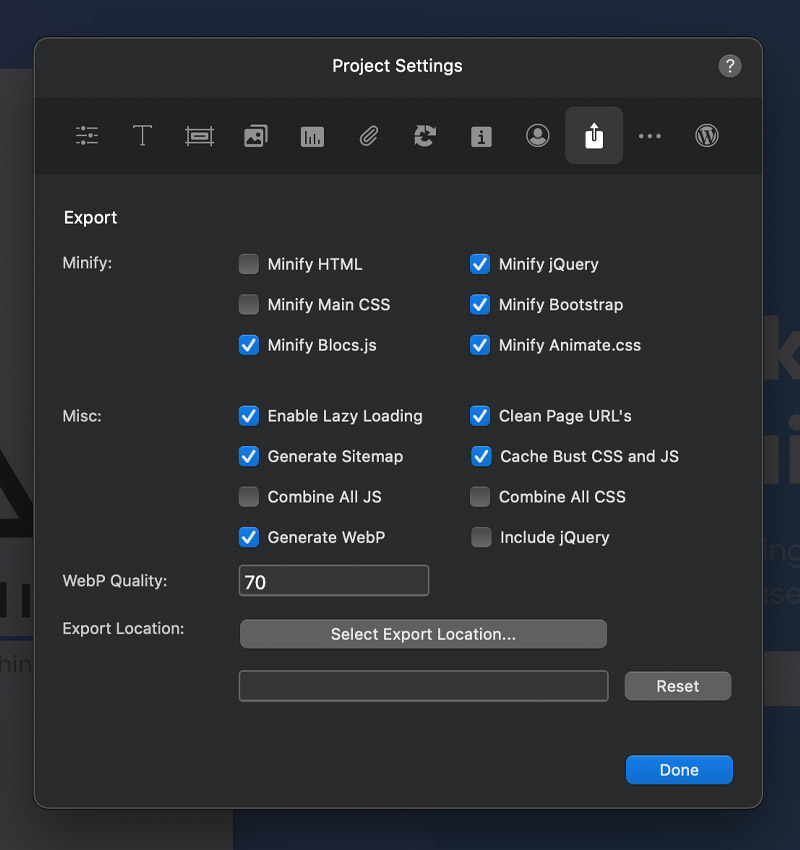Click the Project Settings title
The image size is (800, 850).
pyautogui.click(x=397, y=66)
